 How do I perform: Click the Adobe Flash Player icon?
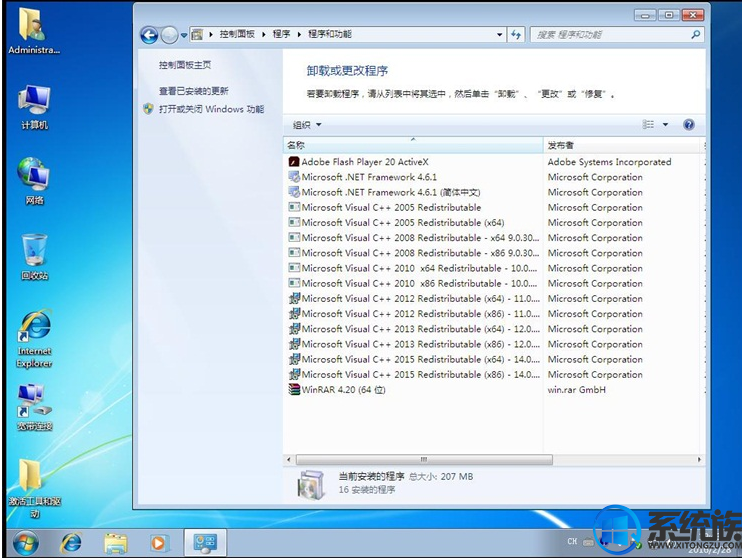coord(294,162)
